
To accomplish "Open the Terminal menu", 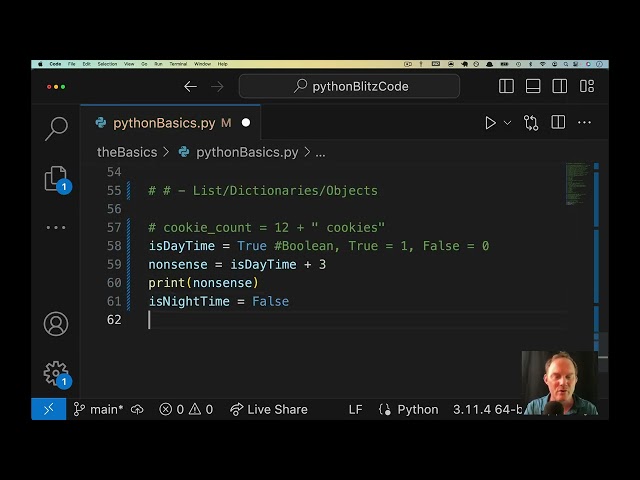I will 178,64.
